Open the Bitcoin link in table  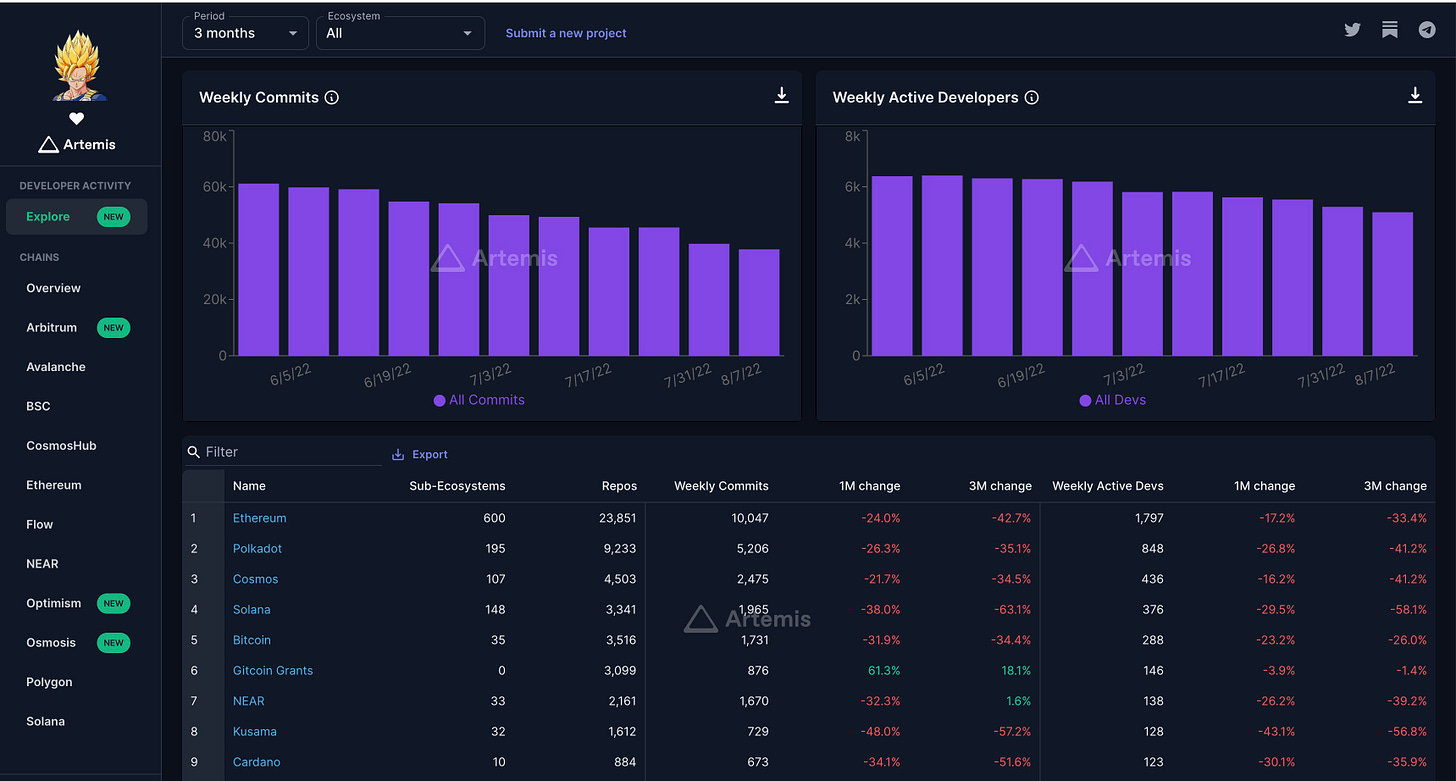coord(252,640)
